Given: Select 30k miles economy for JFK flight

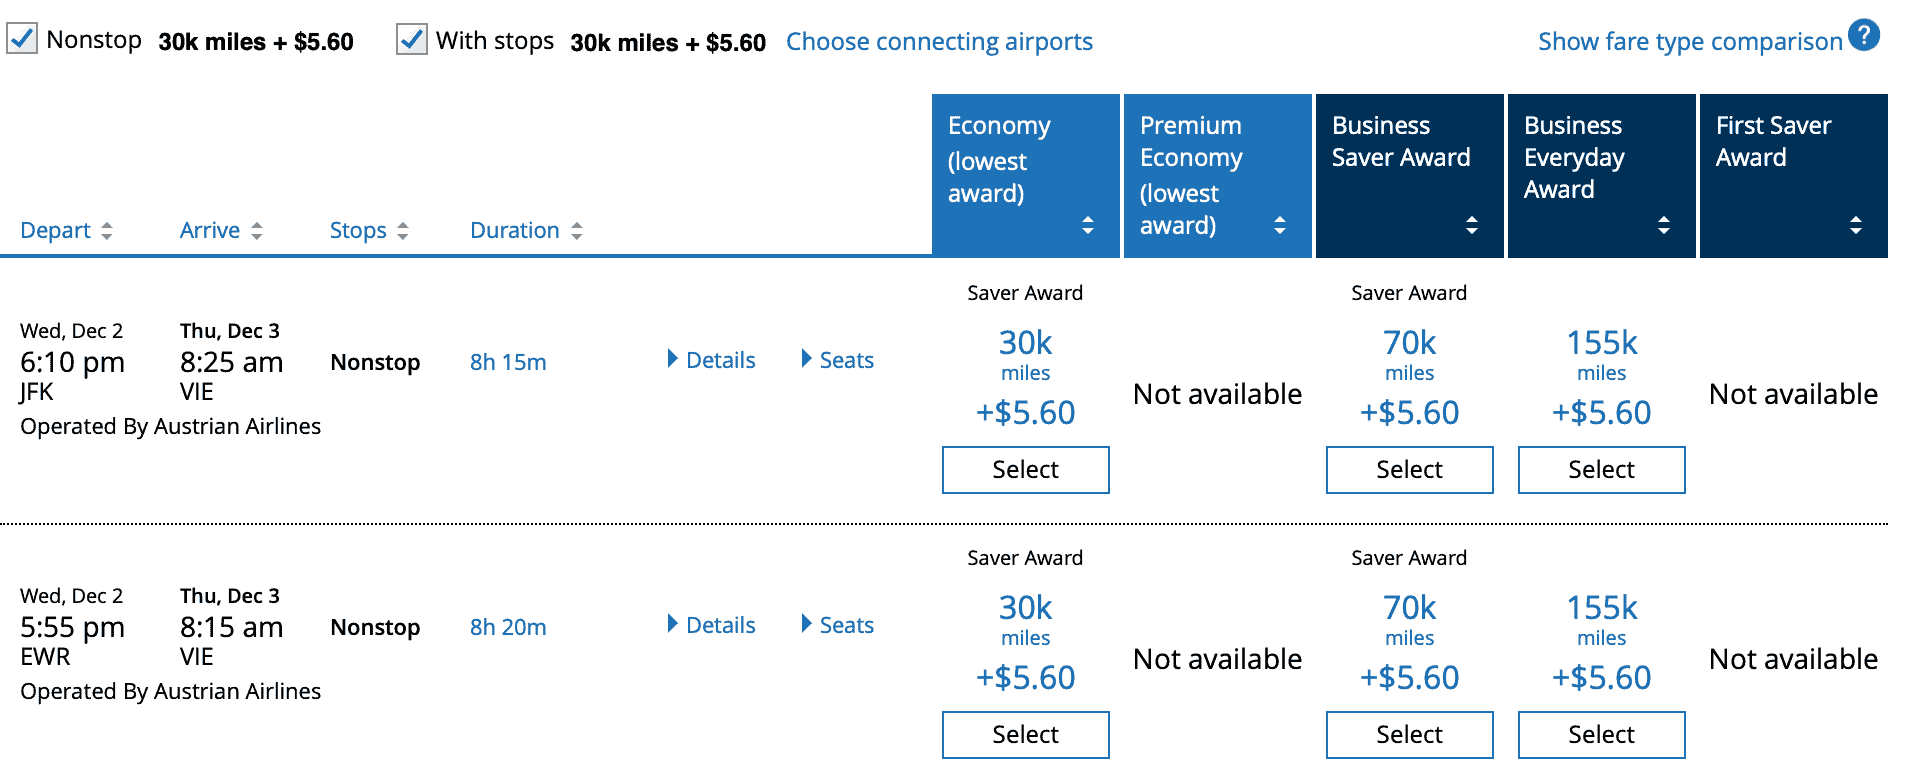Looking at the screenshot, I should click(1025, 470).
